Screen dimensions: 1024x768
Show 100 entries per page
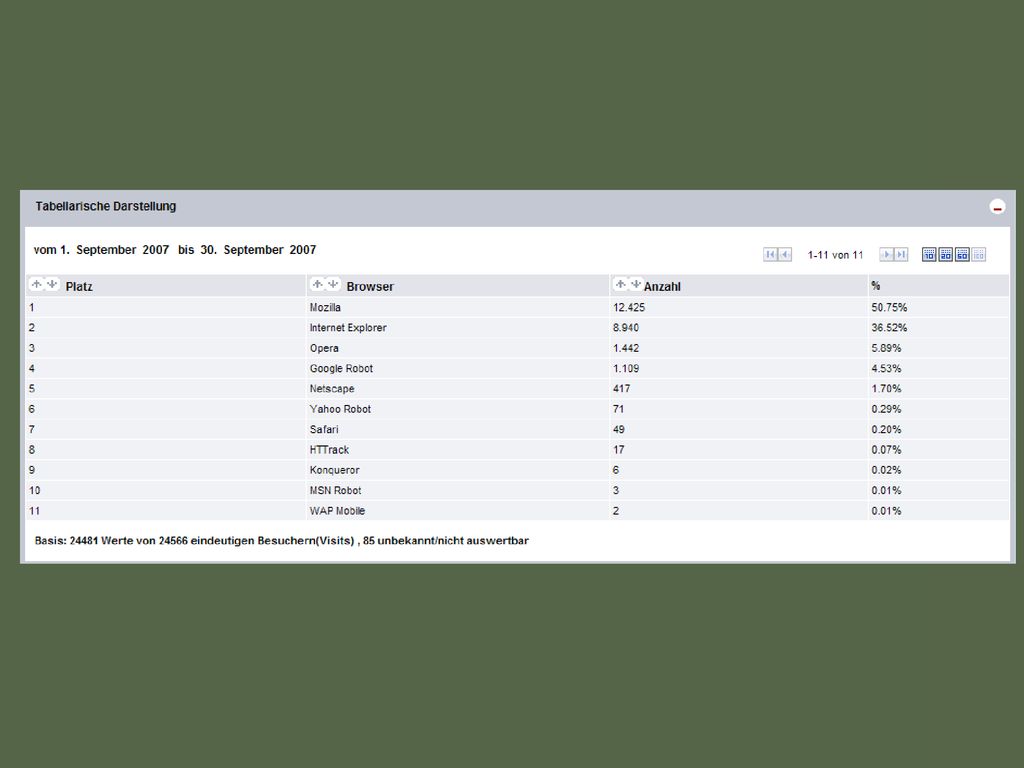[x=978, y=255]
